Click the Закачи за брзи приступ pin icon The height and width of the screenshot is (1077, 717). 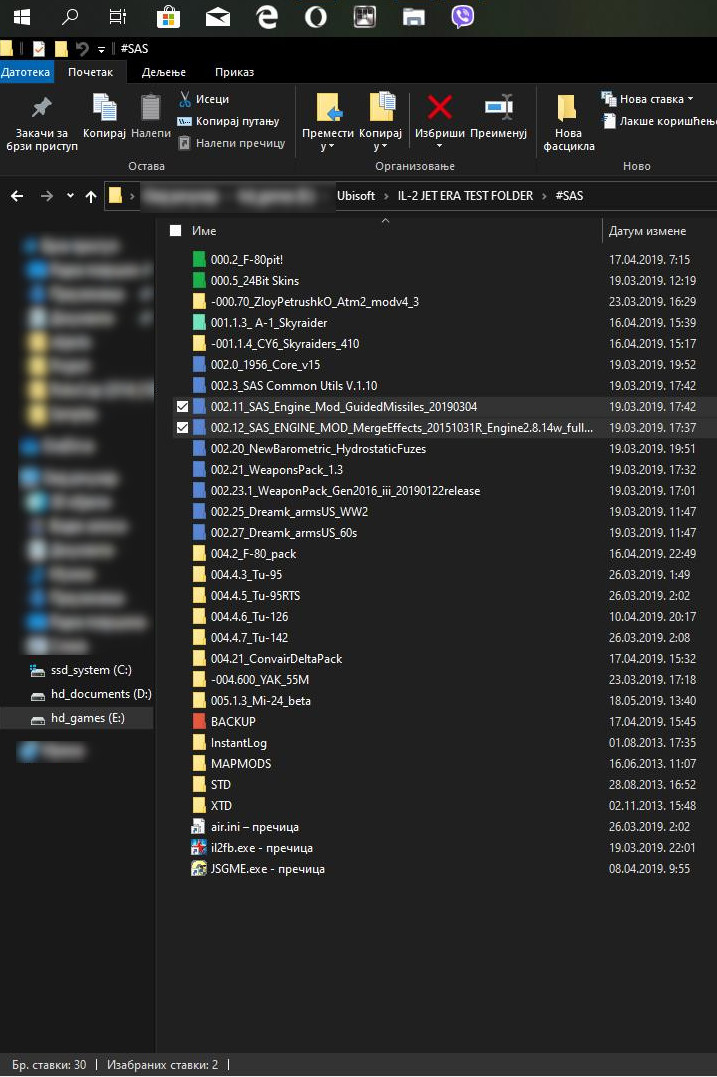[41, 108]
